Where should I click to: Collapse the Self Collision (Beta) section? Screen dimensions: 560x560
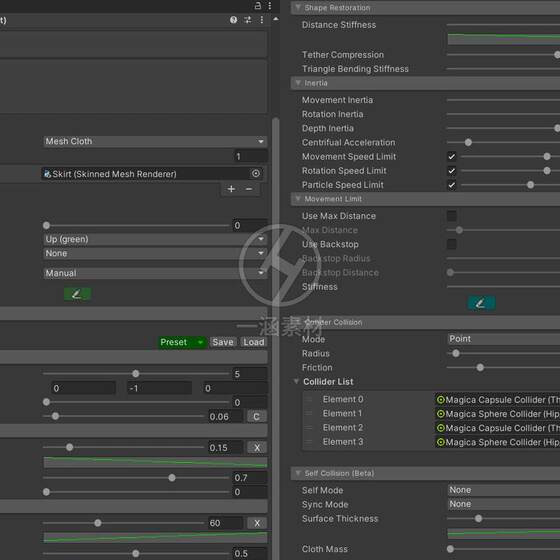coord(298,473)
